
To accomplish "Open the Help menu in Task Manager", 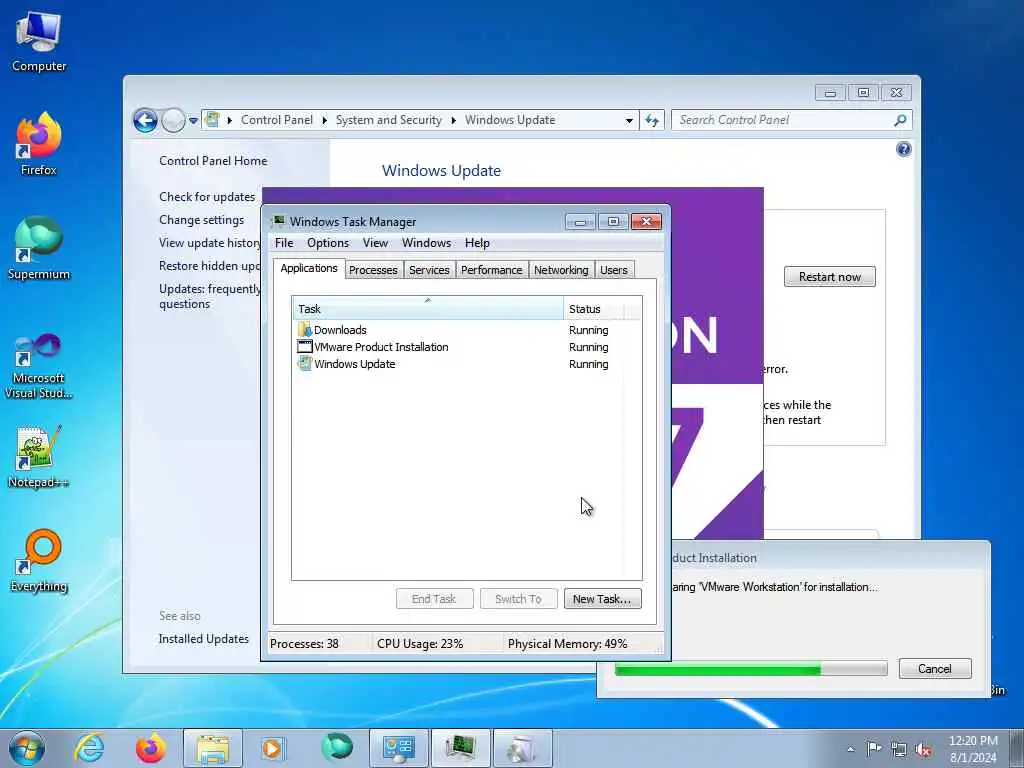I will (477, 243).
